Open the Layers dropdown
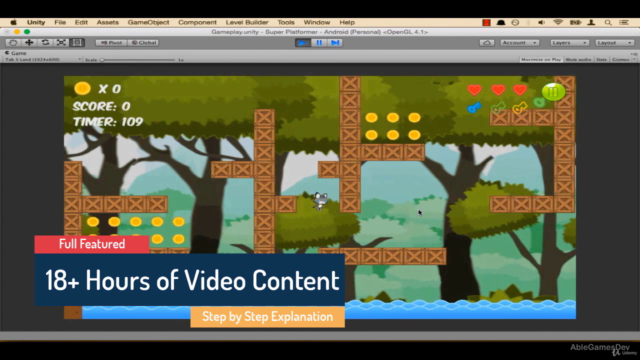Screen dimensions: 640x360 click(569, 42)
